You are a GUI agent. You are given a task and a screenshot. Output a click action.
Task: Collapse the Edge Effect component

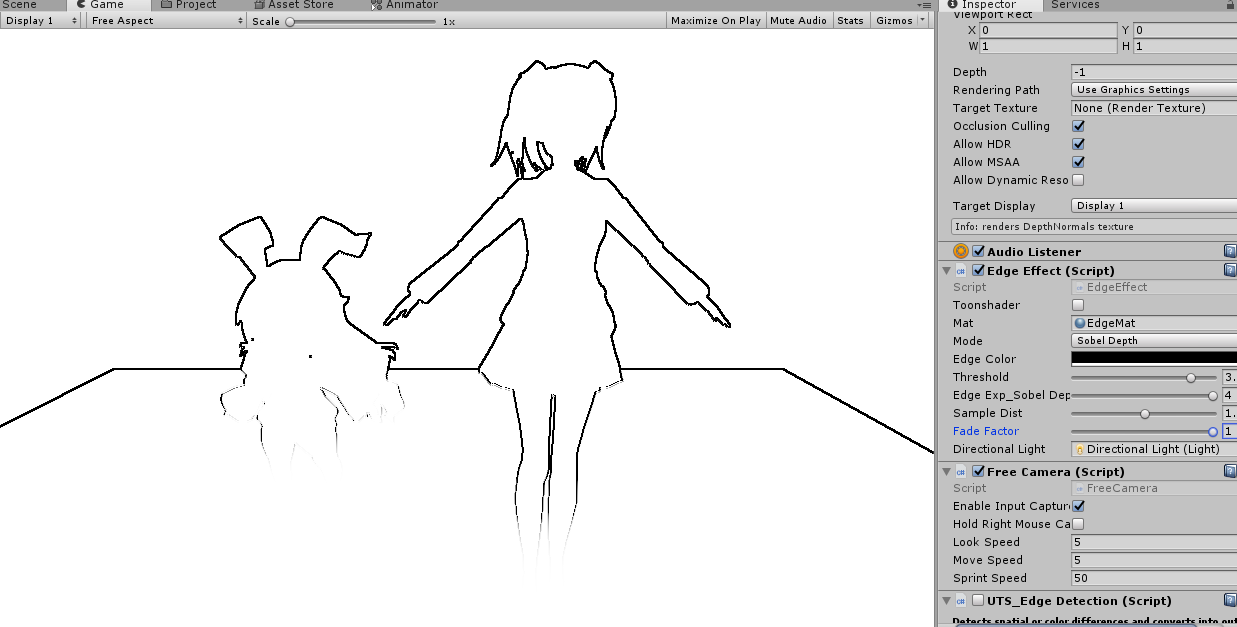pos(946,270)
